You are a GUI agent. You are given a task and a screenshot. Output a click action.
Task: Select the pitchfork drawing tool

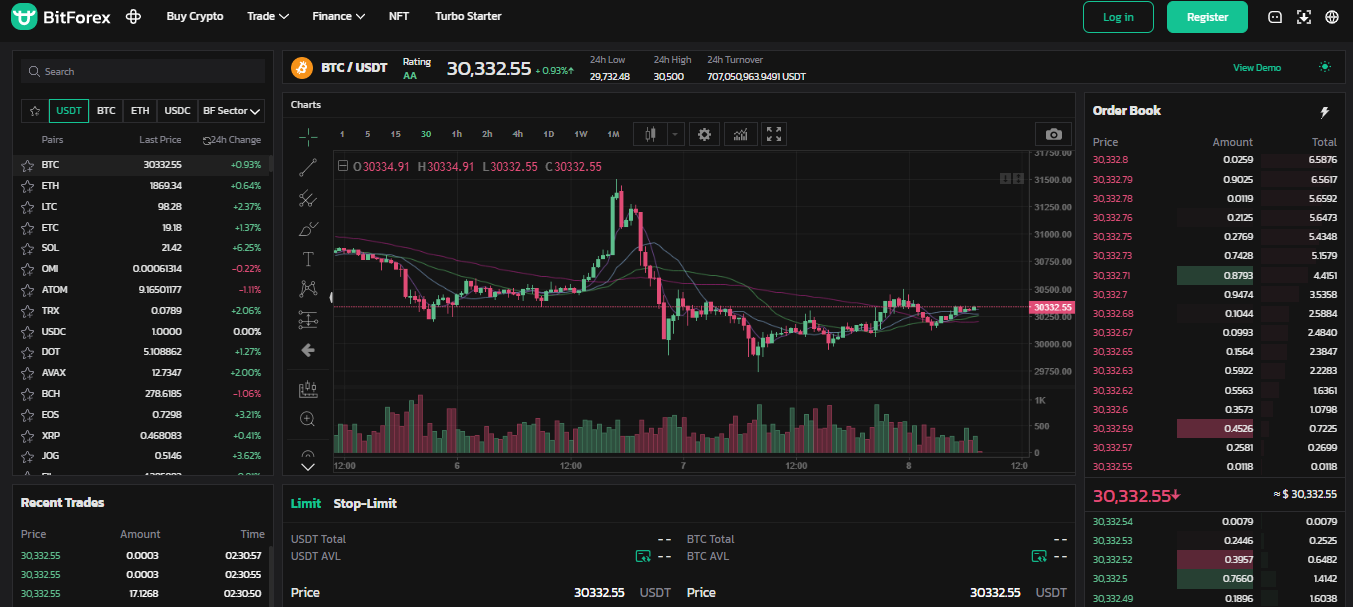(308, 199)
